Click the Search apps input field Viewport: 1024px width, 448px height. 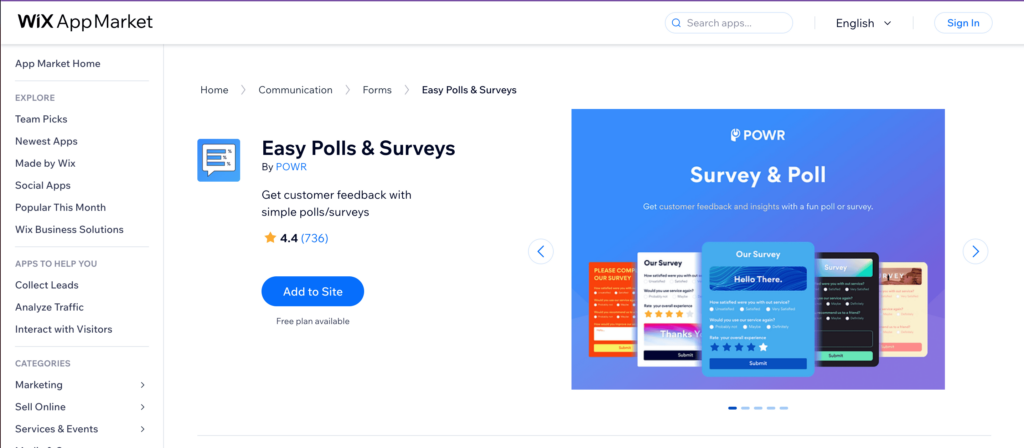tap(729, 23)
